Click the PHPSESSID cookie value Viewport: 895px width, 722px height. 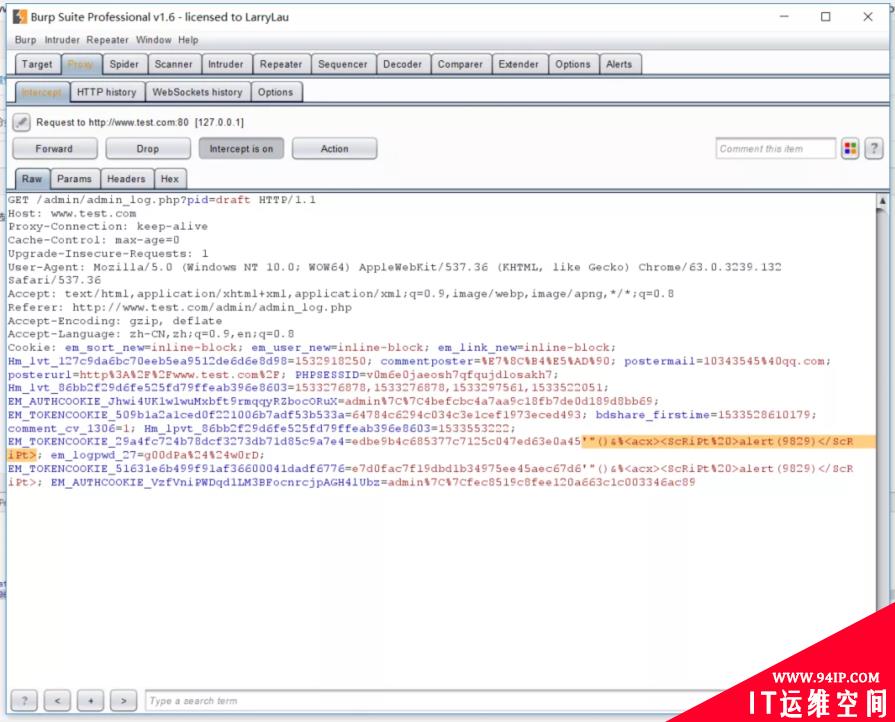pos(462,374)
